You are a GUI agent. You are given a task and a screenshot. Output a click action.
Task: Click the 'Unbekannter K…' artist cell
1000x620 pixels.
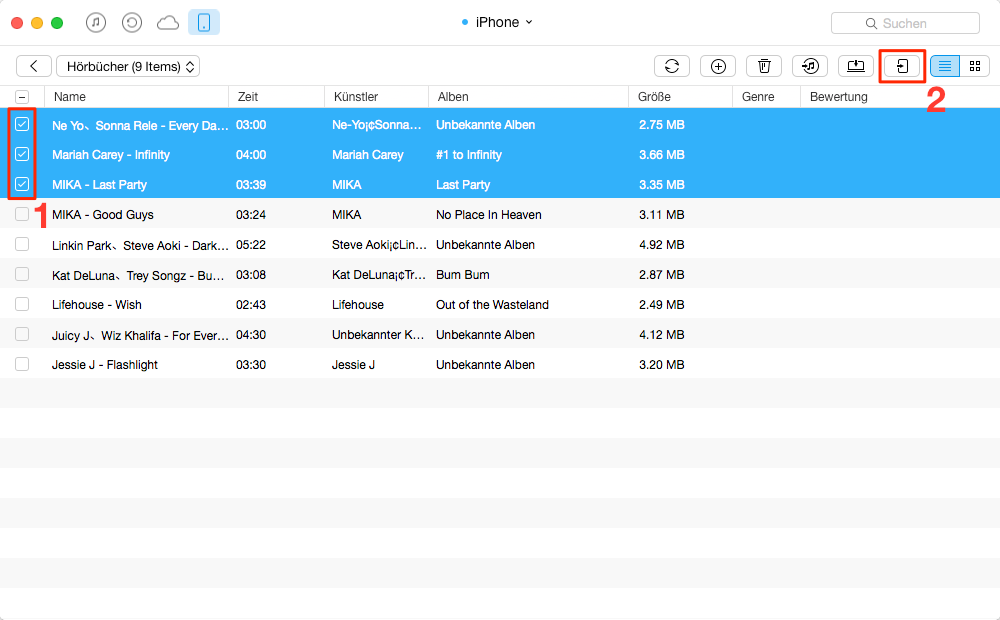[378, 335]
